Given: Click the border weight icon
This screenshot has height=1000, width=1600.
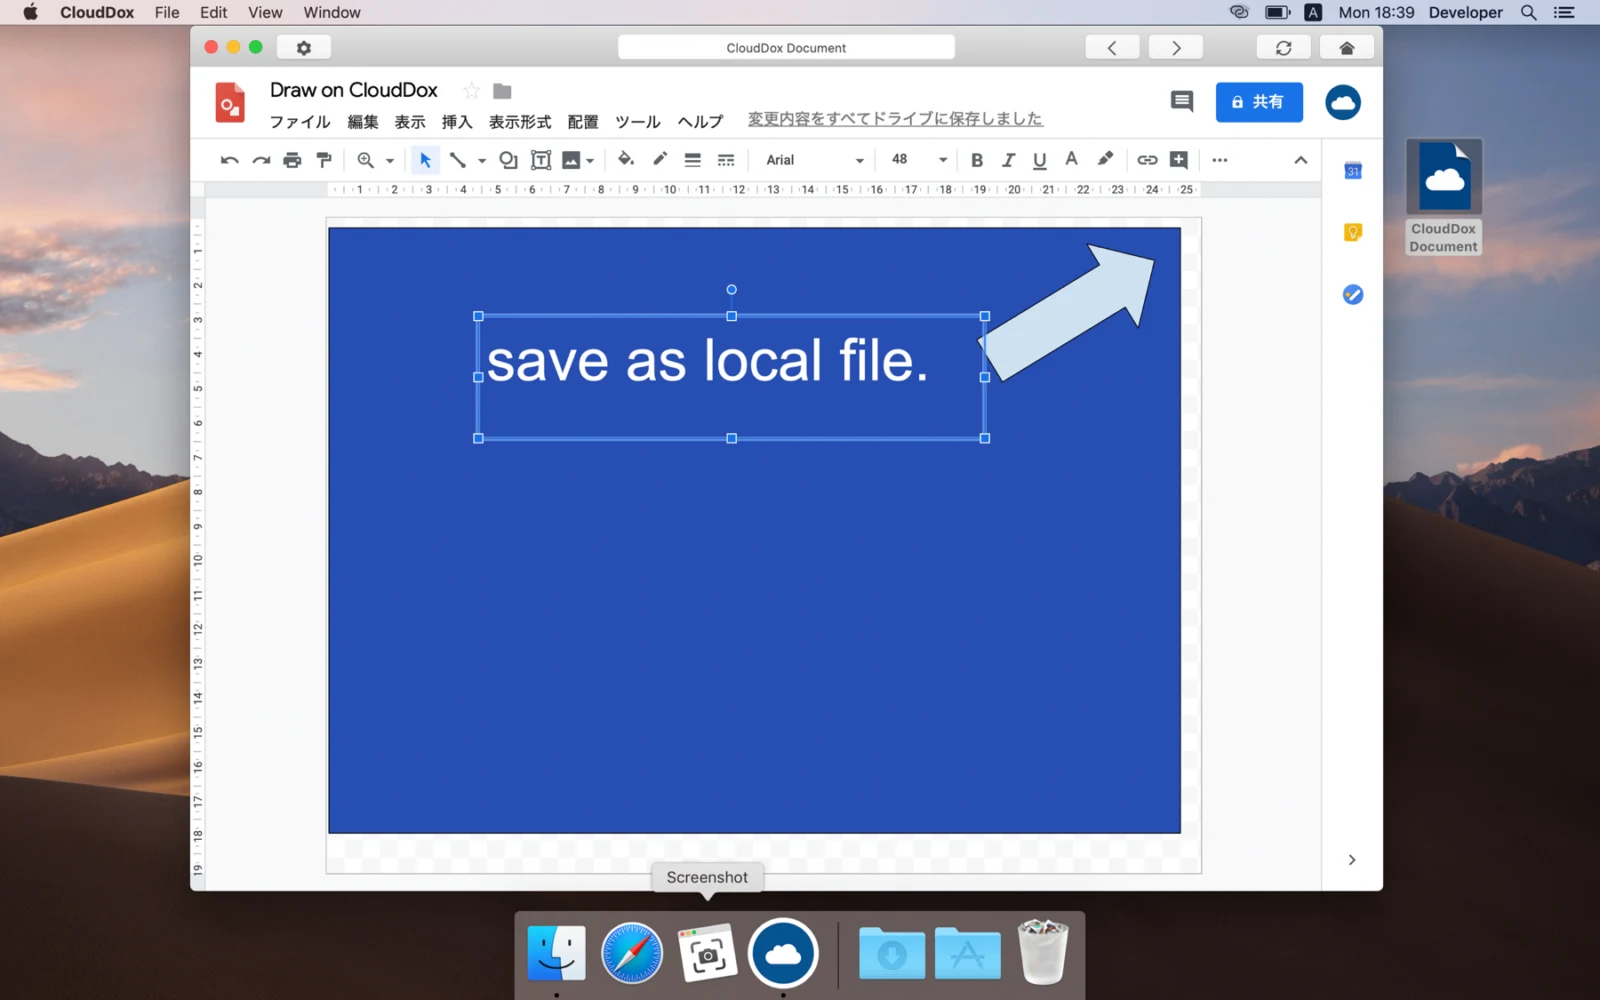Looking at the screenshot, I should (x=692, y=160).
